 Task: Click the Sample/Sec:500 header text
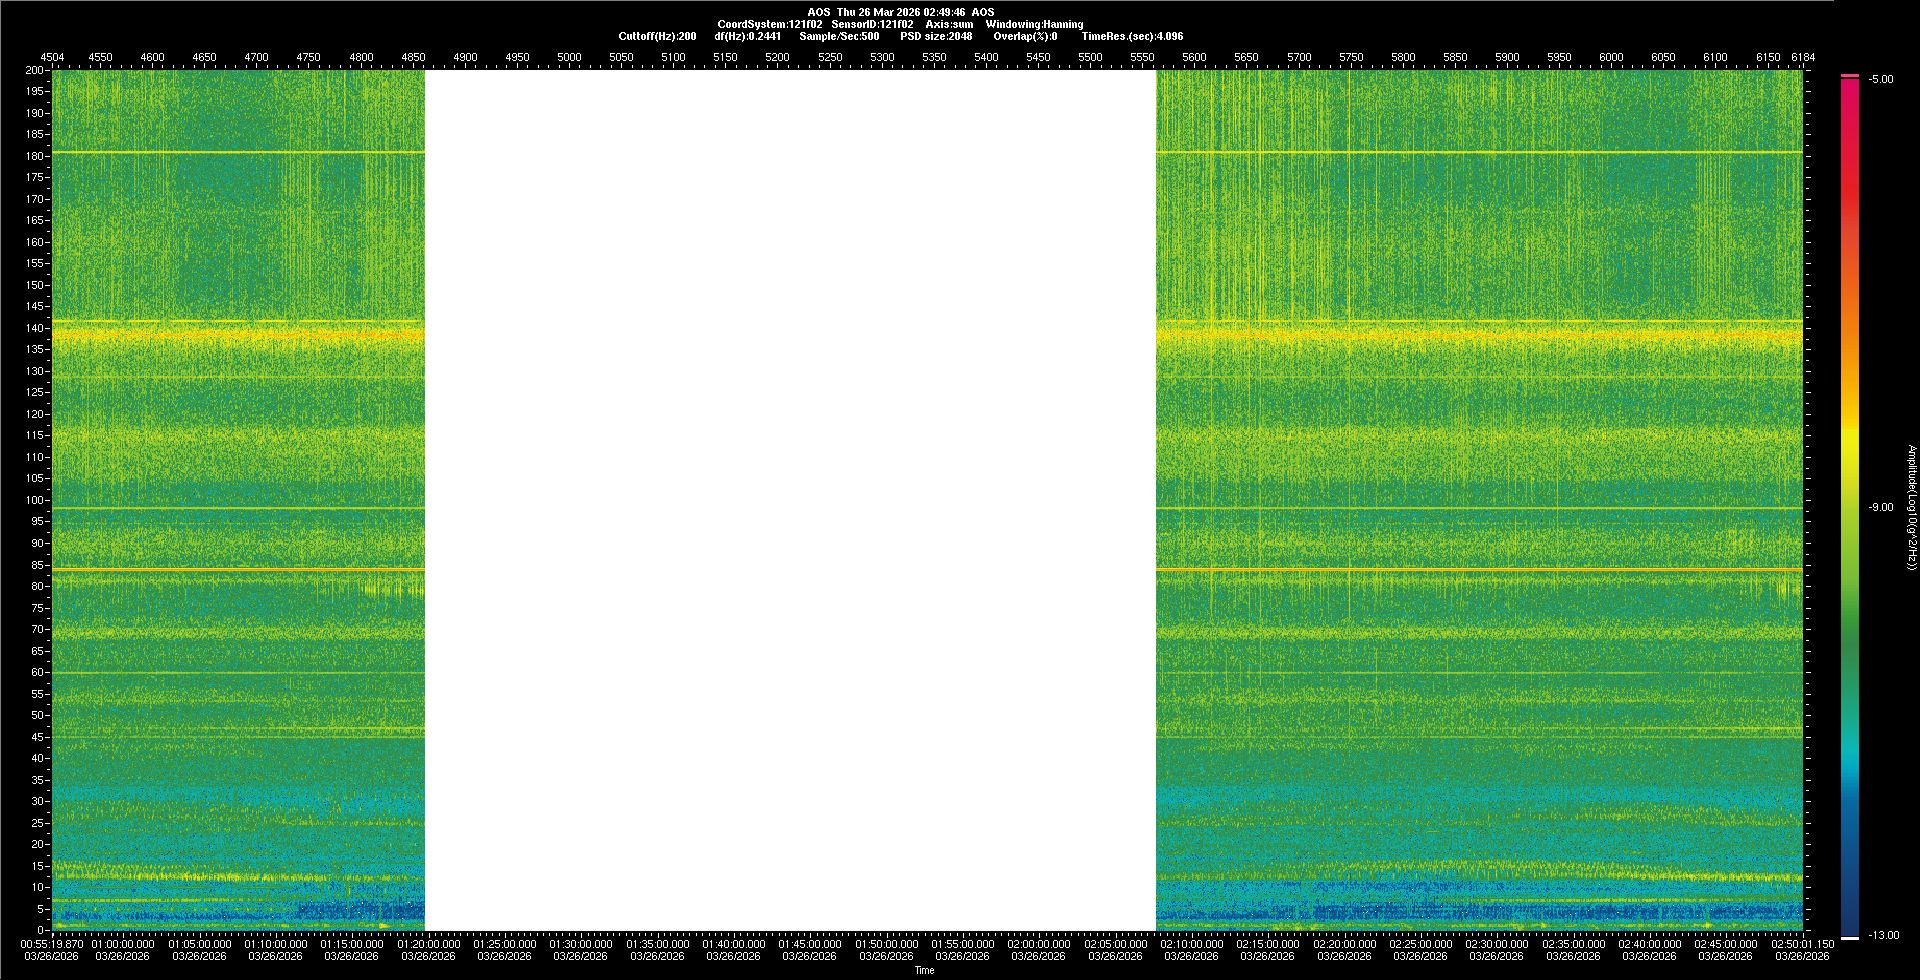[x=839, y=36]
